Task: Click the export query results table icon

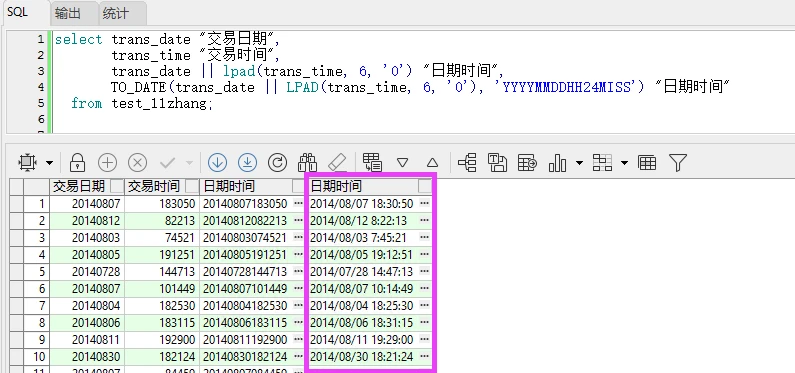Action: [527, 163]
